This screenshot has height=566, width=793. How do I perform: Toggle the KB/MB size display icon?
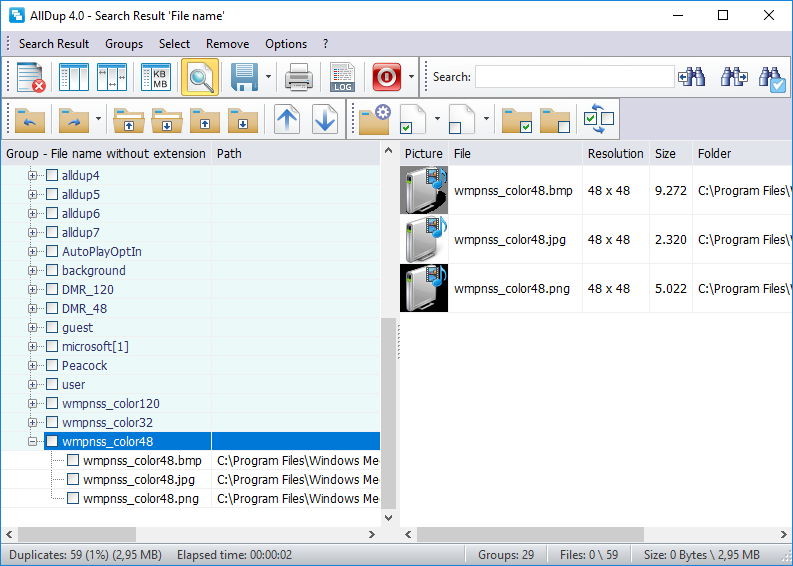[x=155, y=77]
